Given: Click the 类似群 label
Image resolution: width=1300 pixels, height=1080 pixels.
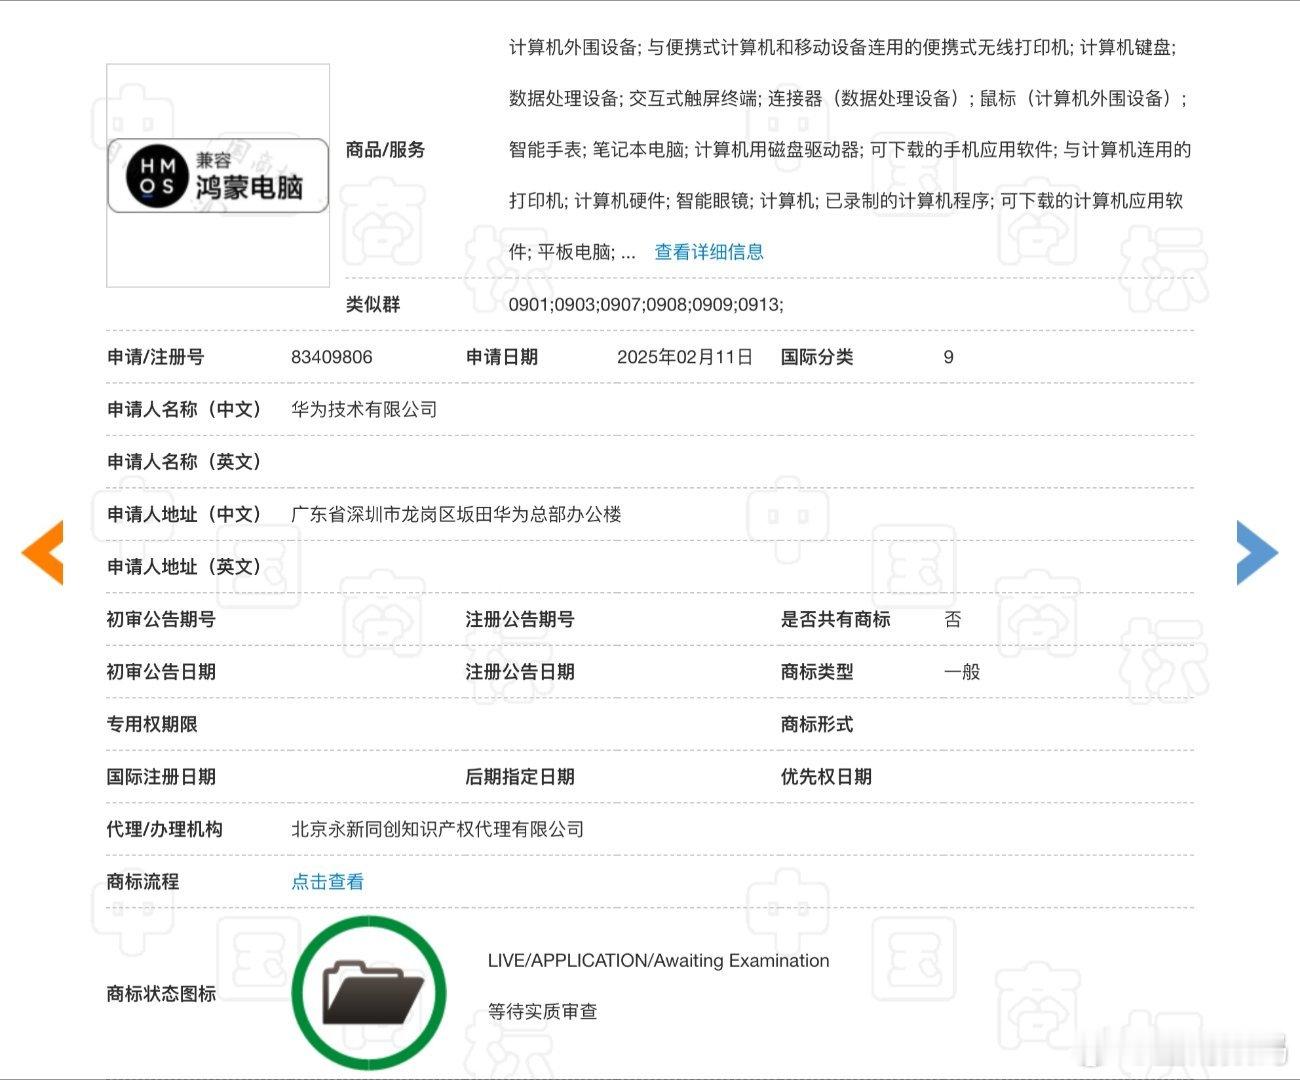Looking at the screenshot, I should 372,304.
